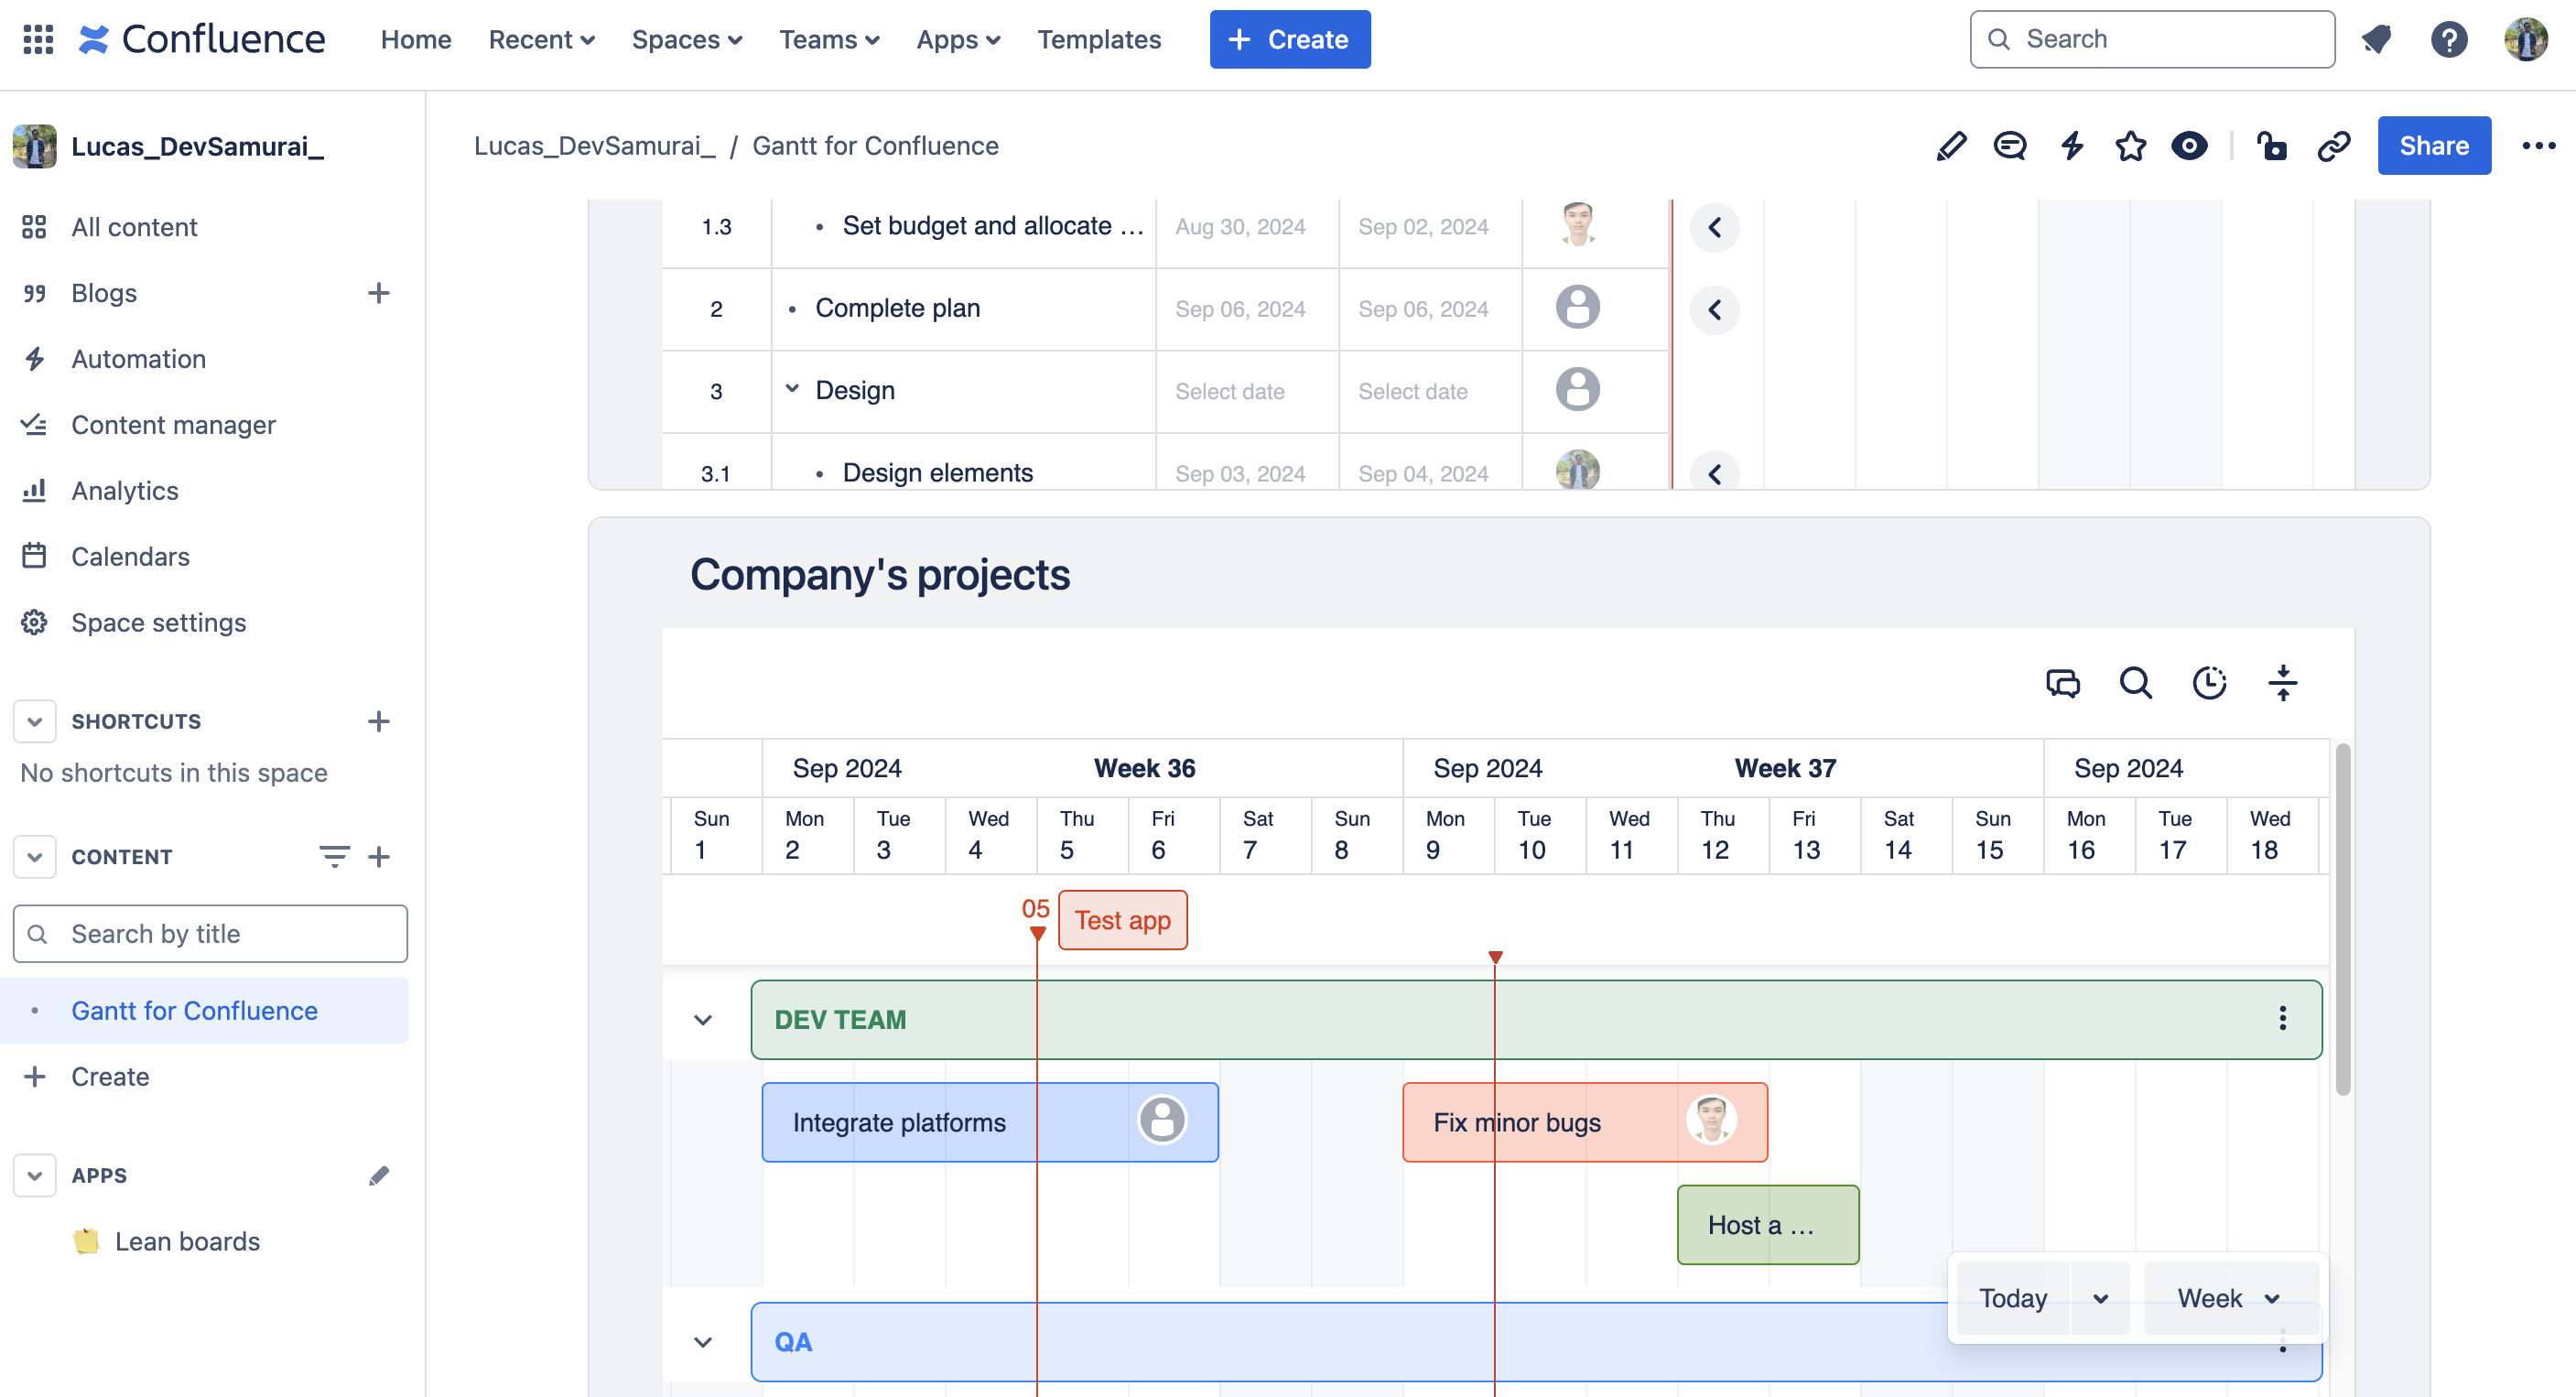Collapse the DEV TEAM group

pyautogui.click(x=703, y=1020)
